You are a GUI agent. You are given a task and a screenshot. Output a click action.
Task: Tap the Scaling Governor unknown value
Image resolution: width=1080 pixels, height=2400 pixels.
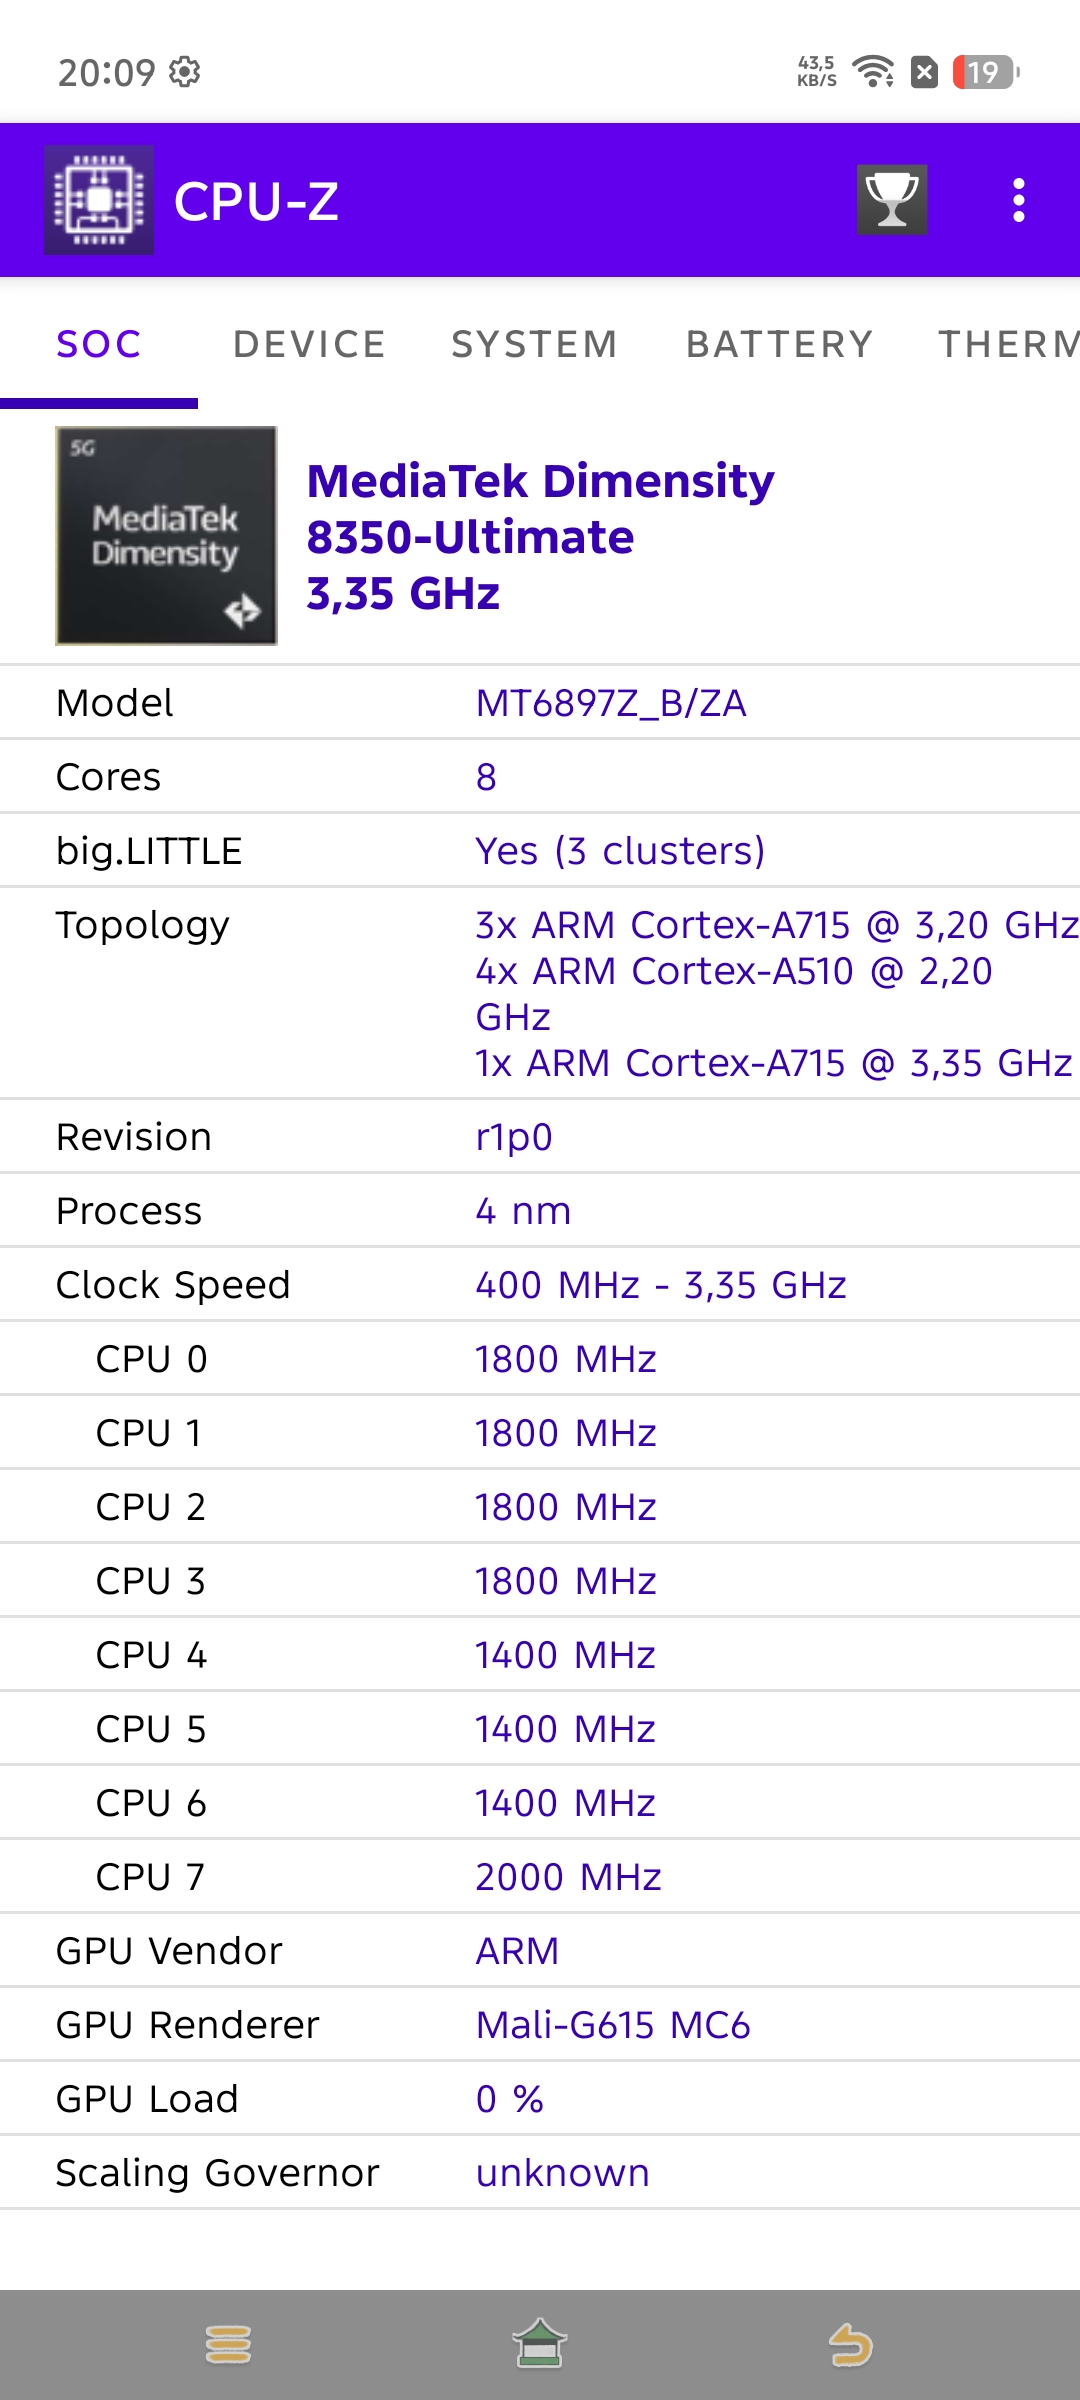(x=562, y=2173)
